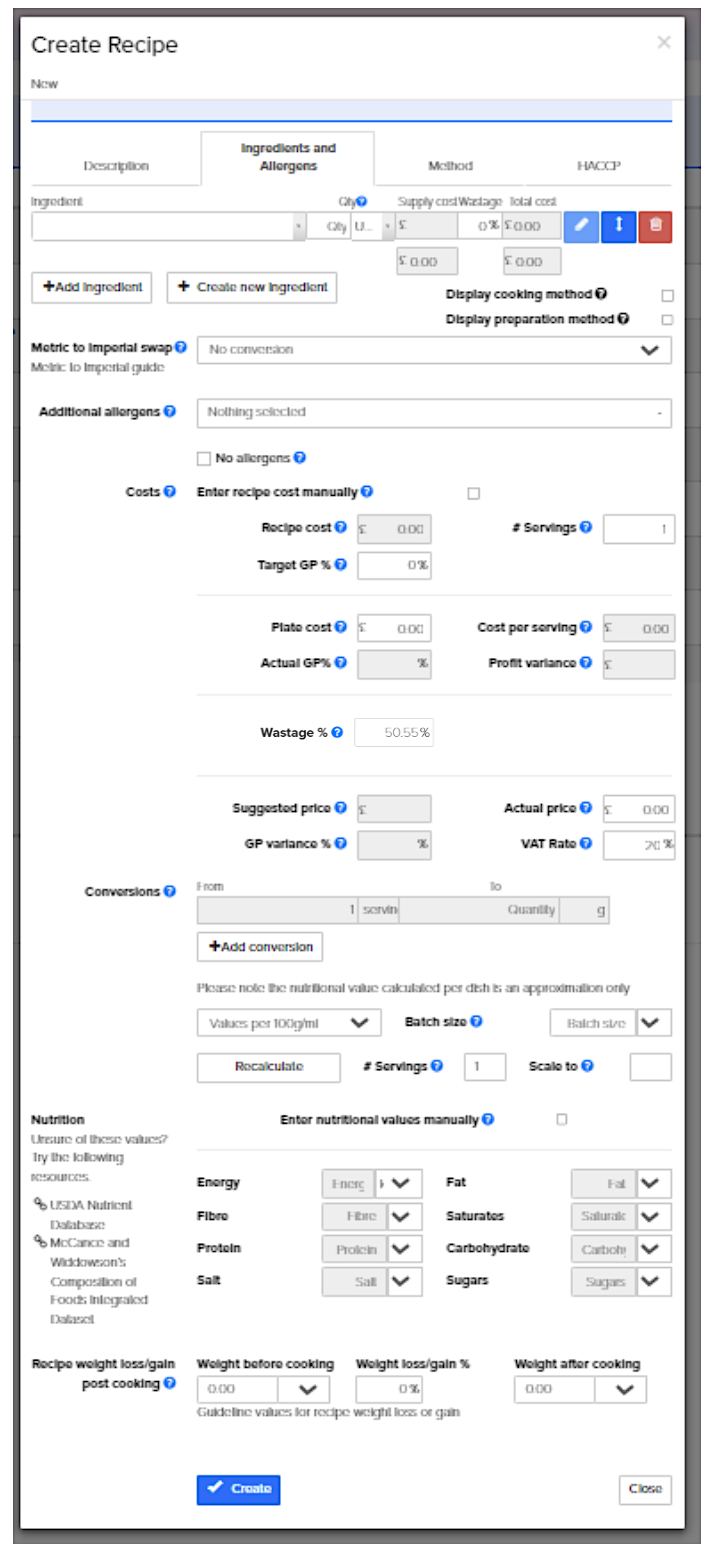Switch to the Method tab
The width and height of the screenshot is (704, 1544).
pos(451,166)
